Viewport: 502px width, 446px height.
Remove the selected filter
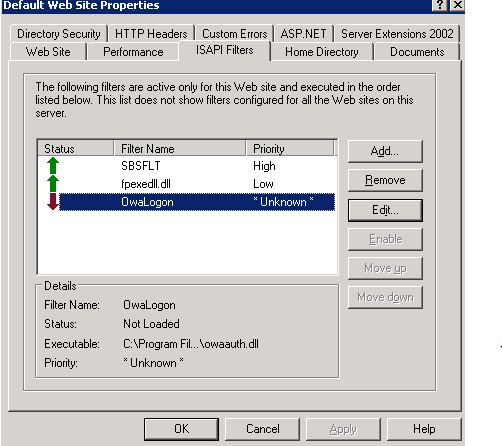pos(385,180)
